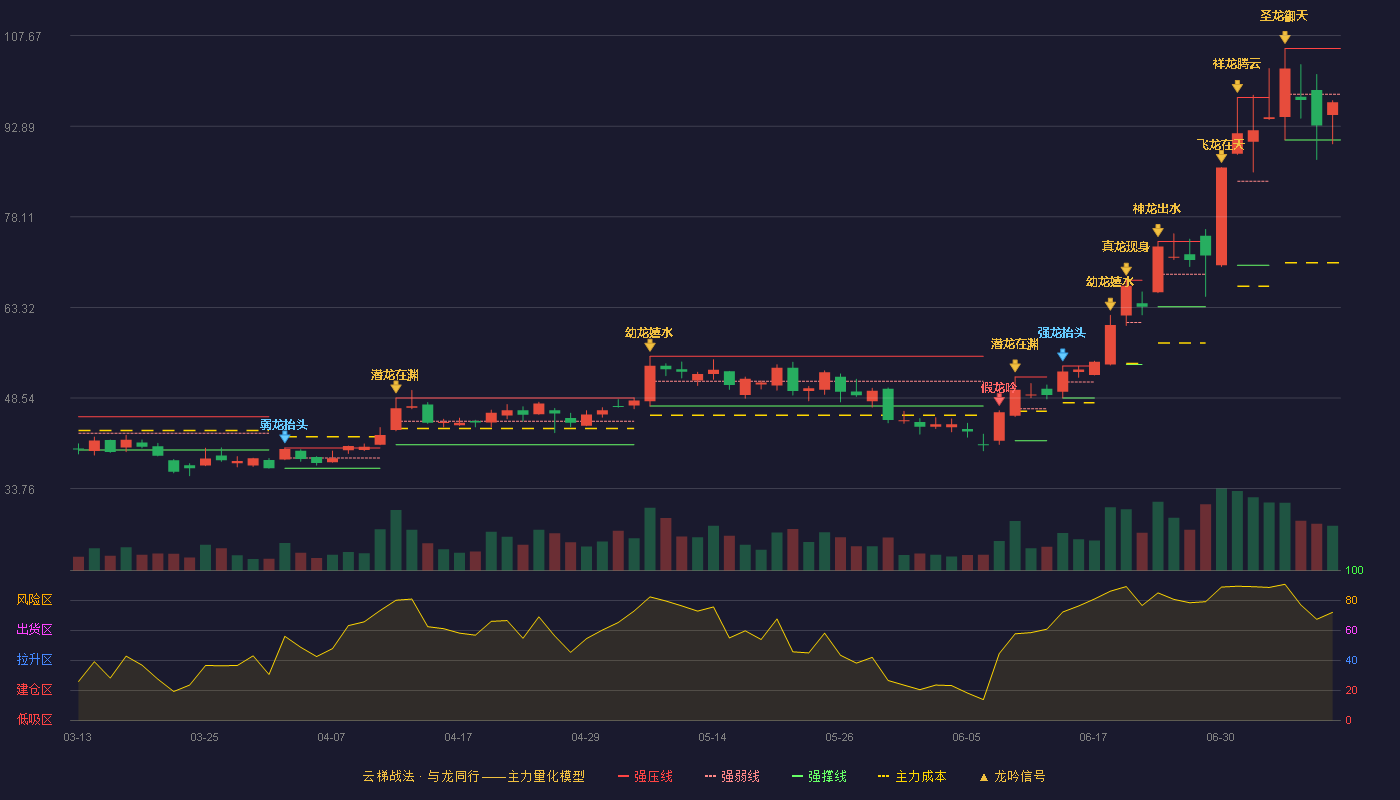This screenshot has height=800, width=1400.
Task: Click the red 假龙吟 signal arrow
Action: click(999, 400)
